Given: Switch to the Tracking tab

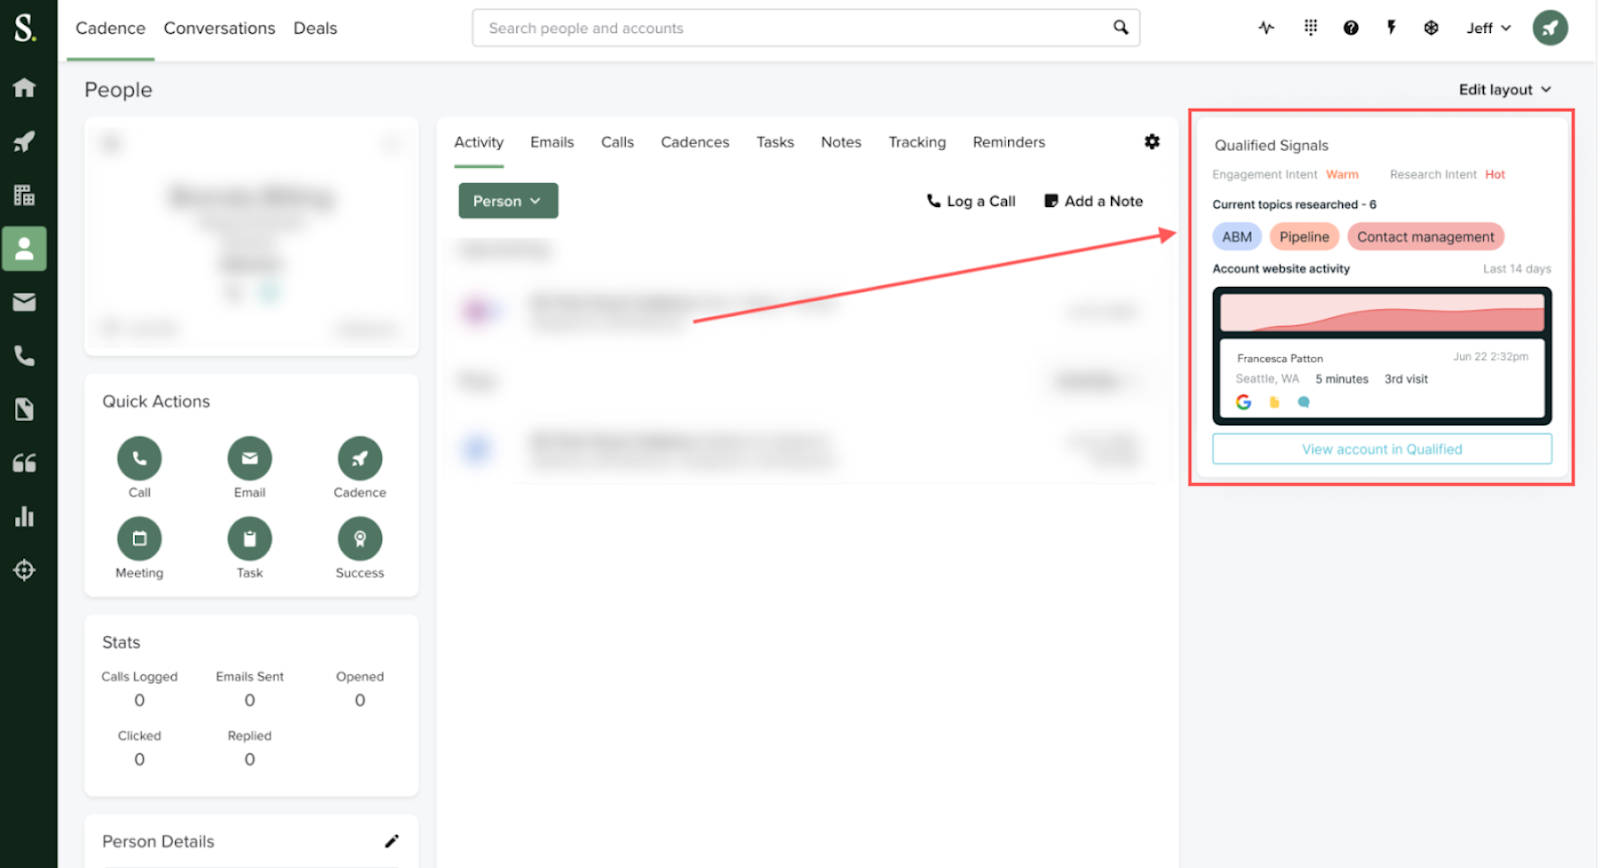Looking at the screenshot, I should tap(917, 142).
